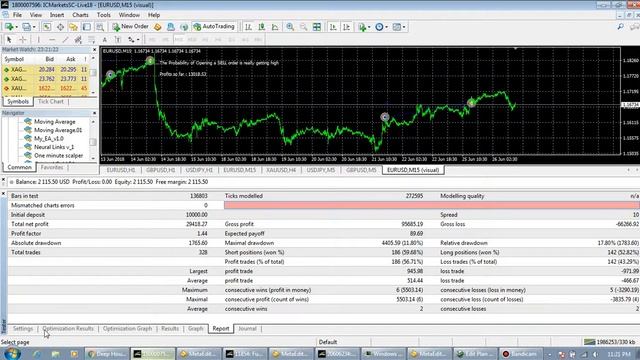Open the tester Settings tab

pos(23,329)
